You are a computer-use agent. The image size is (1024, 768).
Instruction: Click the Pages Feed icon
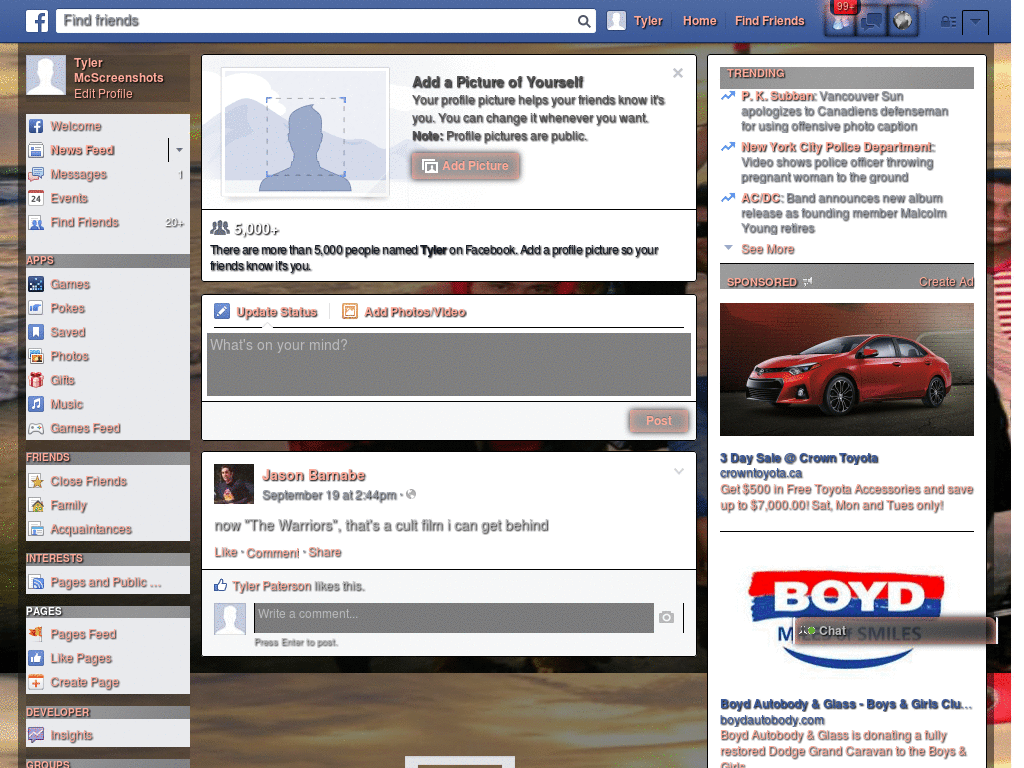click(x=36, y=634)
